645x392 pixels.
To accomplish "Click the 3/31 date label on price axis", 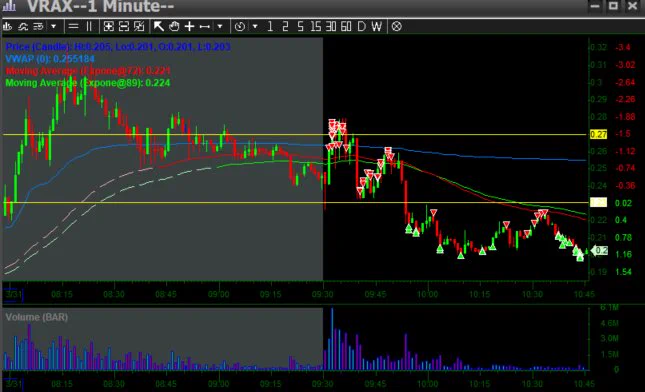I will click(x=14, y=295).
